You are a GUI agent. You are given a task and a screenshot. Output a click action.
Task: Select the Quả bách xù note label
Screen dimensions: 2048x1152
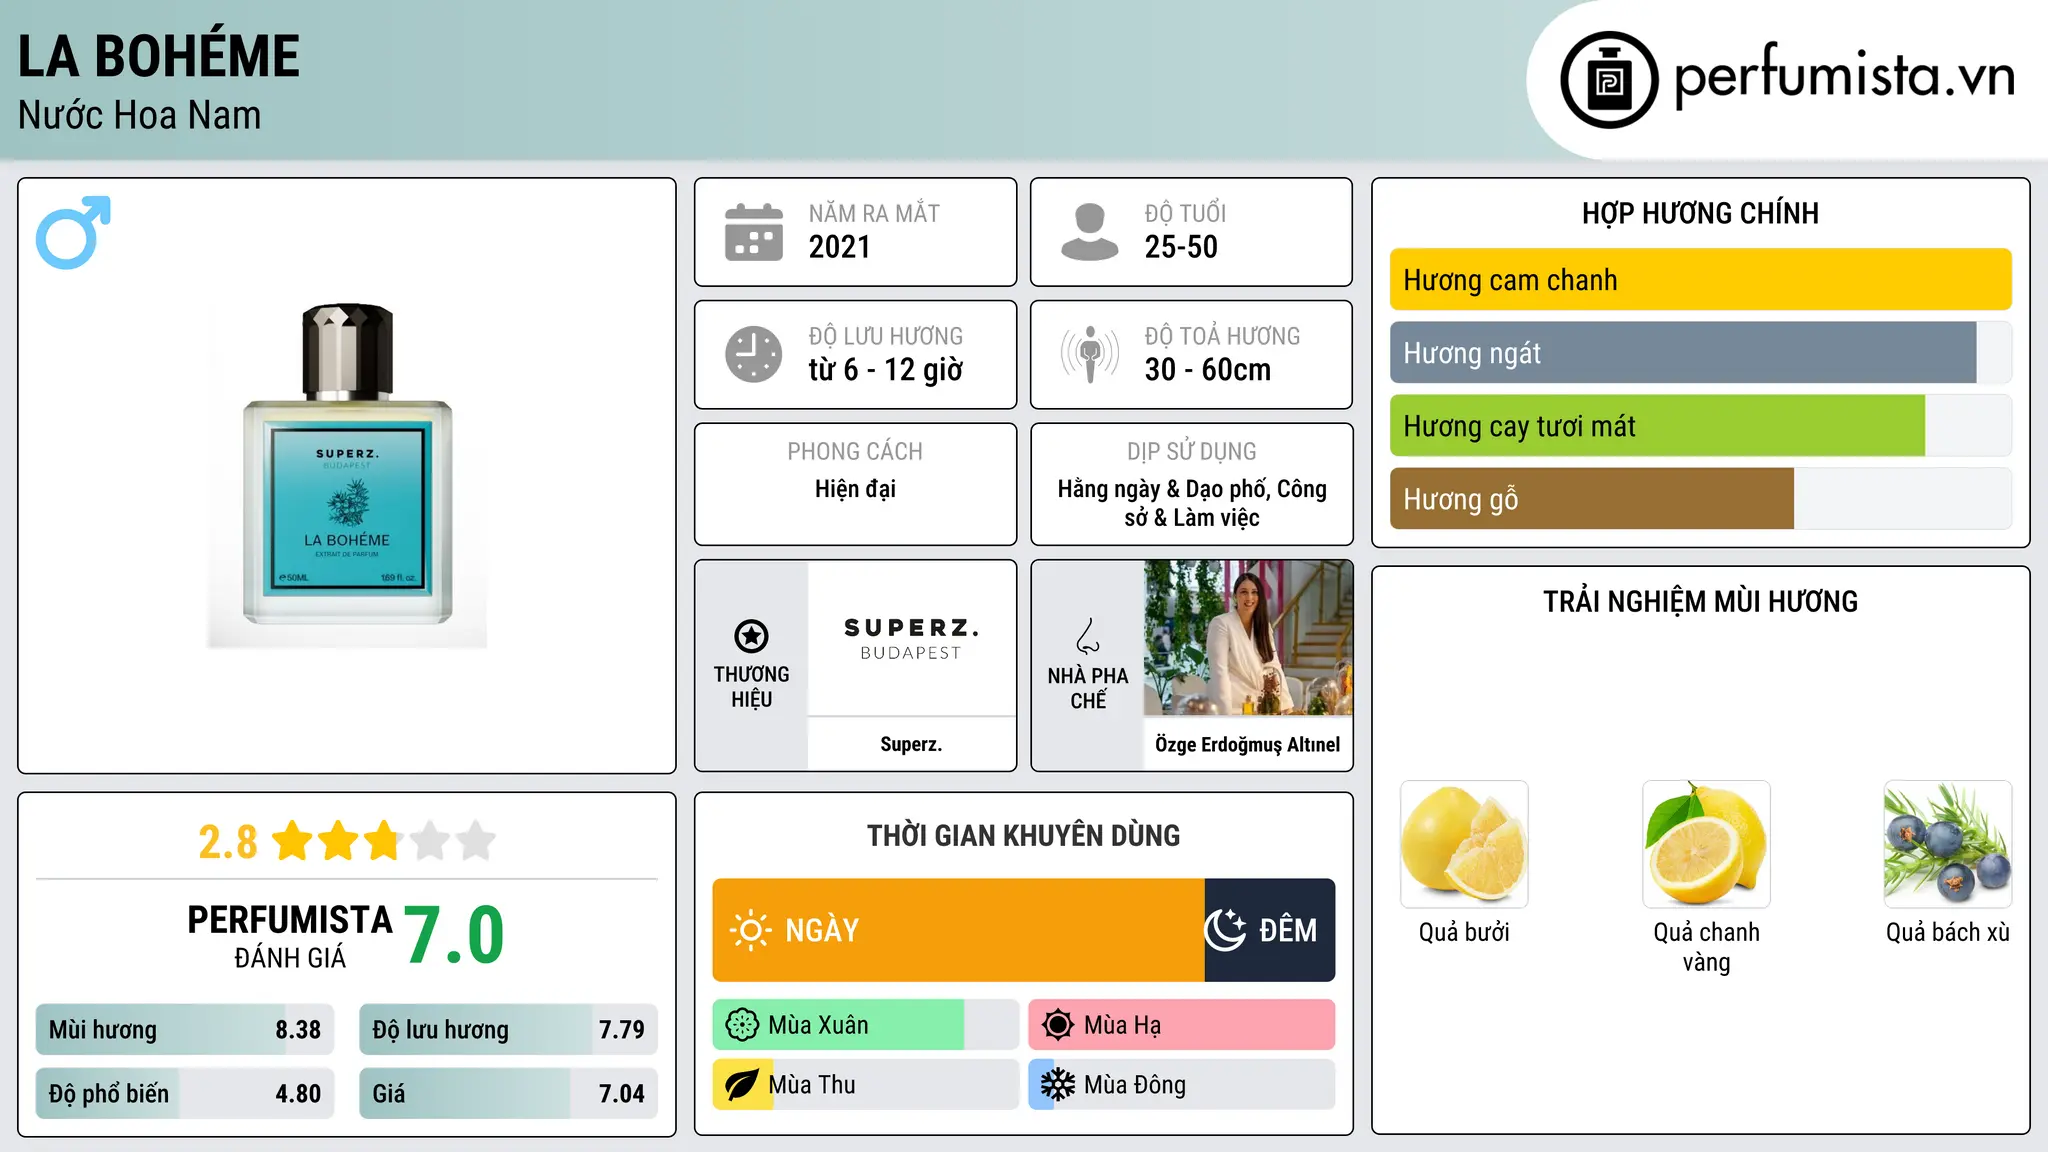click(1948, 932)
